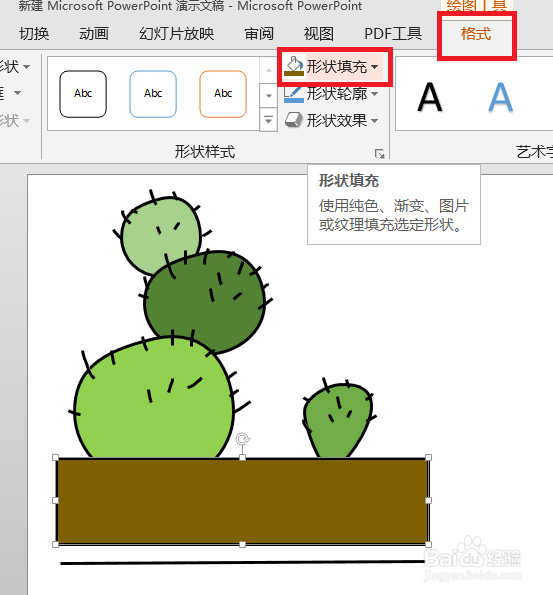
Task: Click the bottom-right resize handle of rectangle
Action: tap(429, 545)
